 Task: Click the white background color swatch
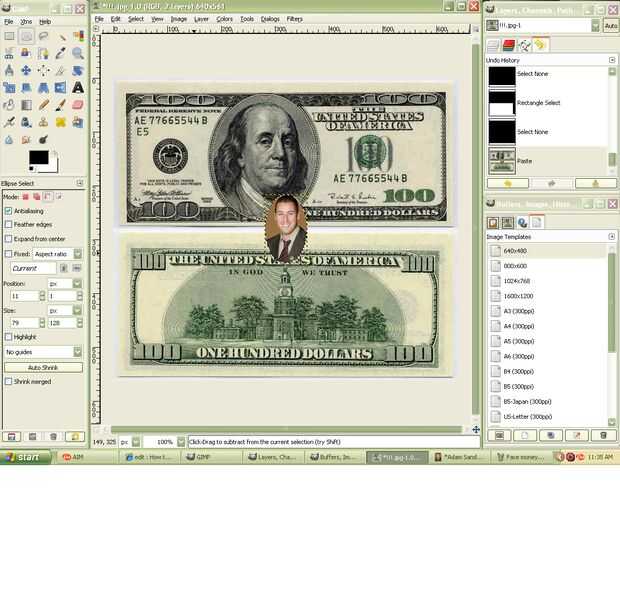click(x=55, y=164)
